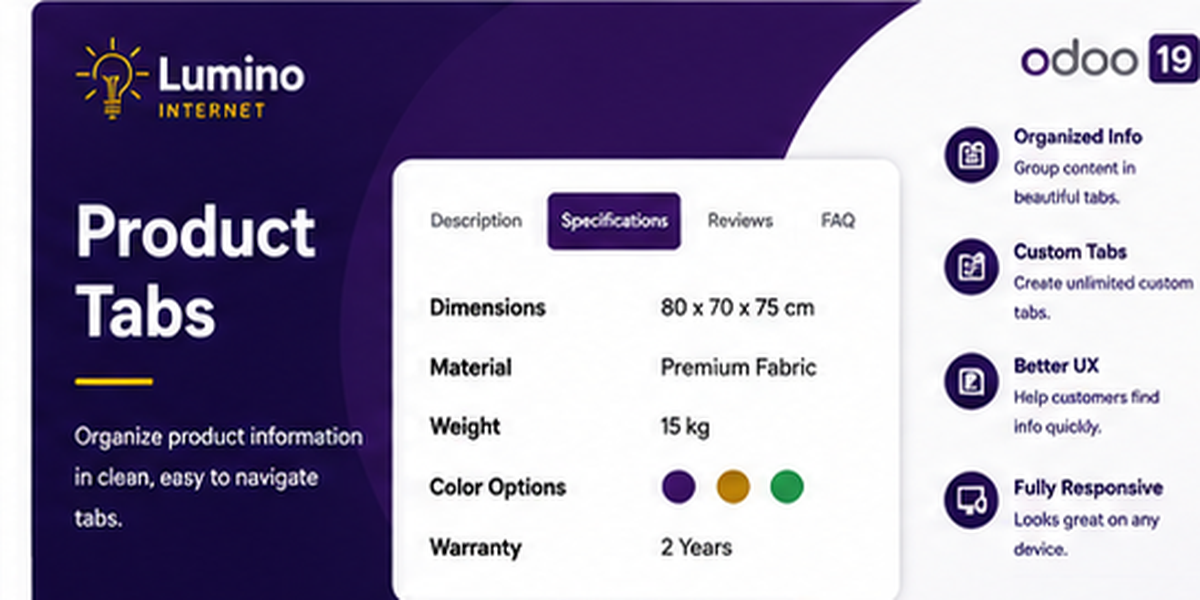Viewport: 1200px width, 600px height.
Task: Click the Weight label
Action: [465, 427]
